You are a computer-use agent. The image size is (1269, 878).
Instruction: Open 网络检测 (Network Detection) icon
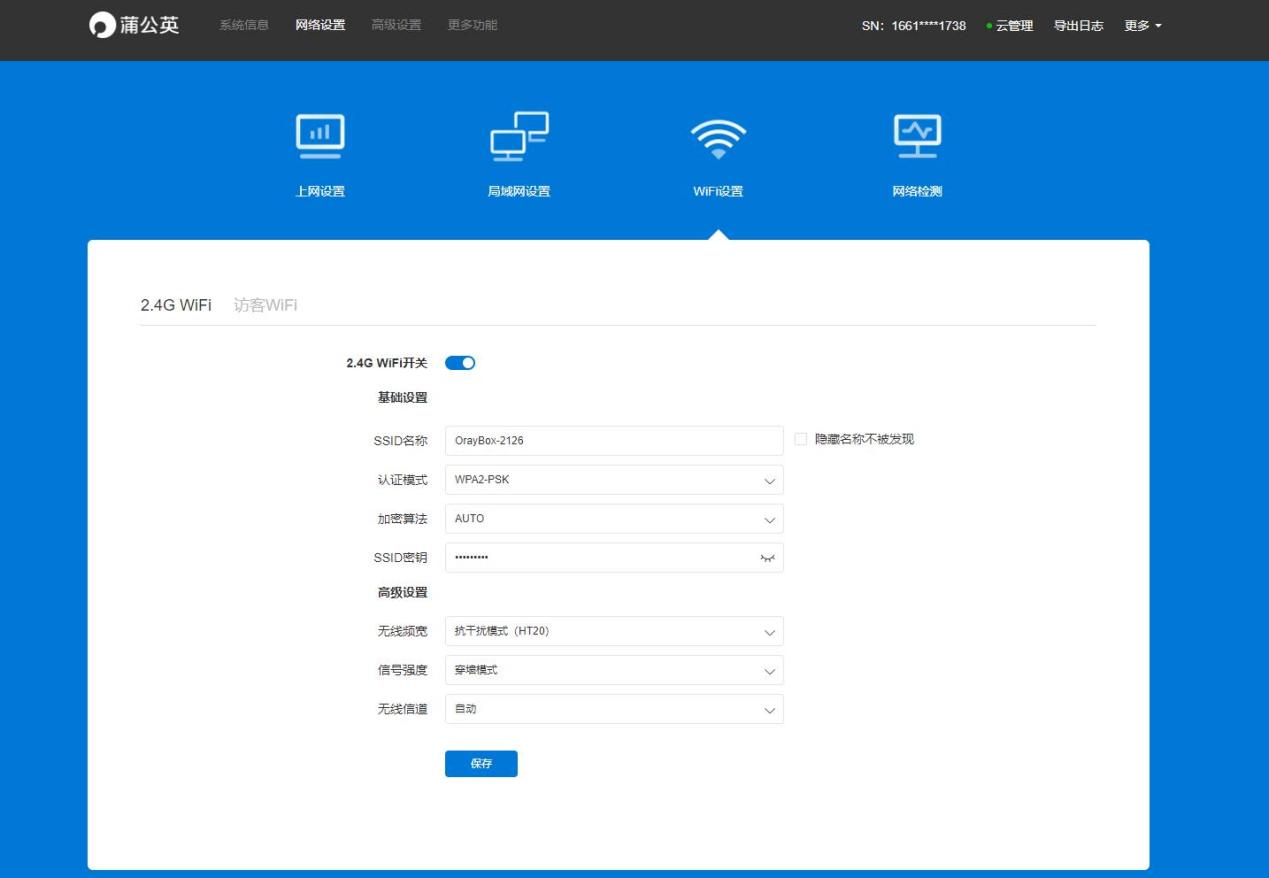tap(918, 137)
